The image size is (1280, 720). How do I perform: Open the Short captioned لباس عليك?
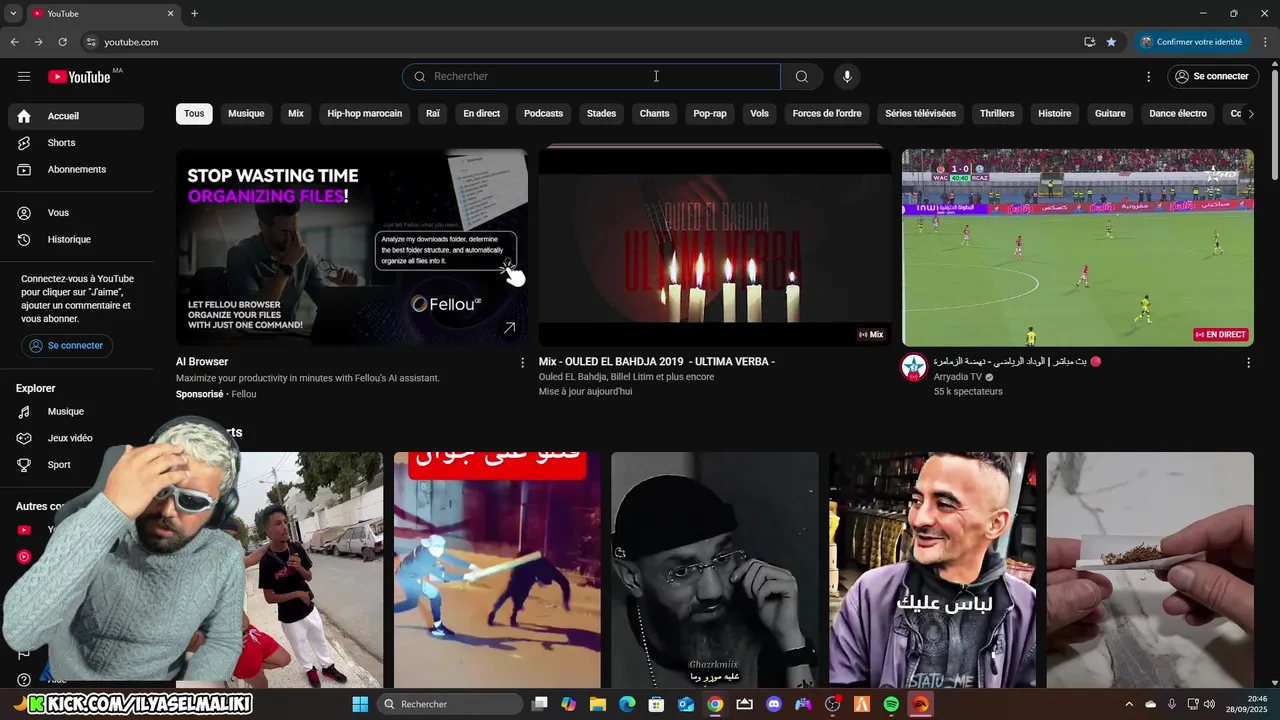[932, 570]
